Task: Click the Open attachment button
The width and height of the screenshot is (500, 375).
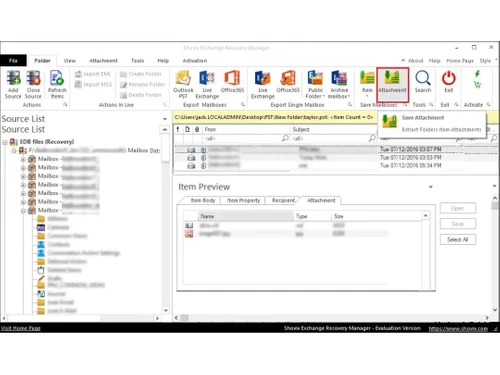Action: (458, 208)
